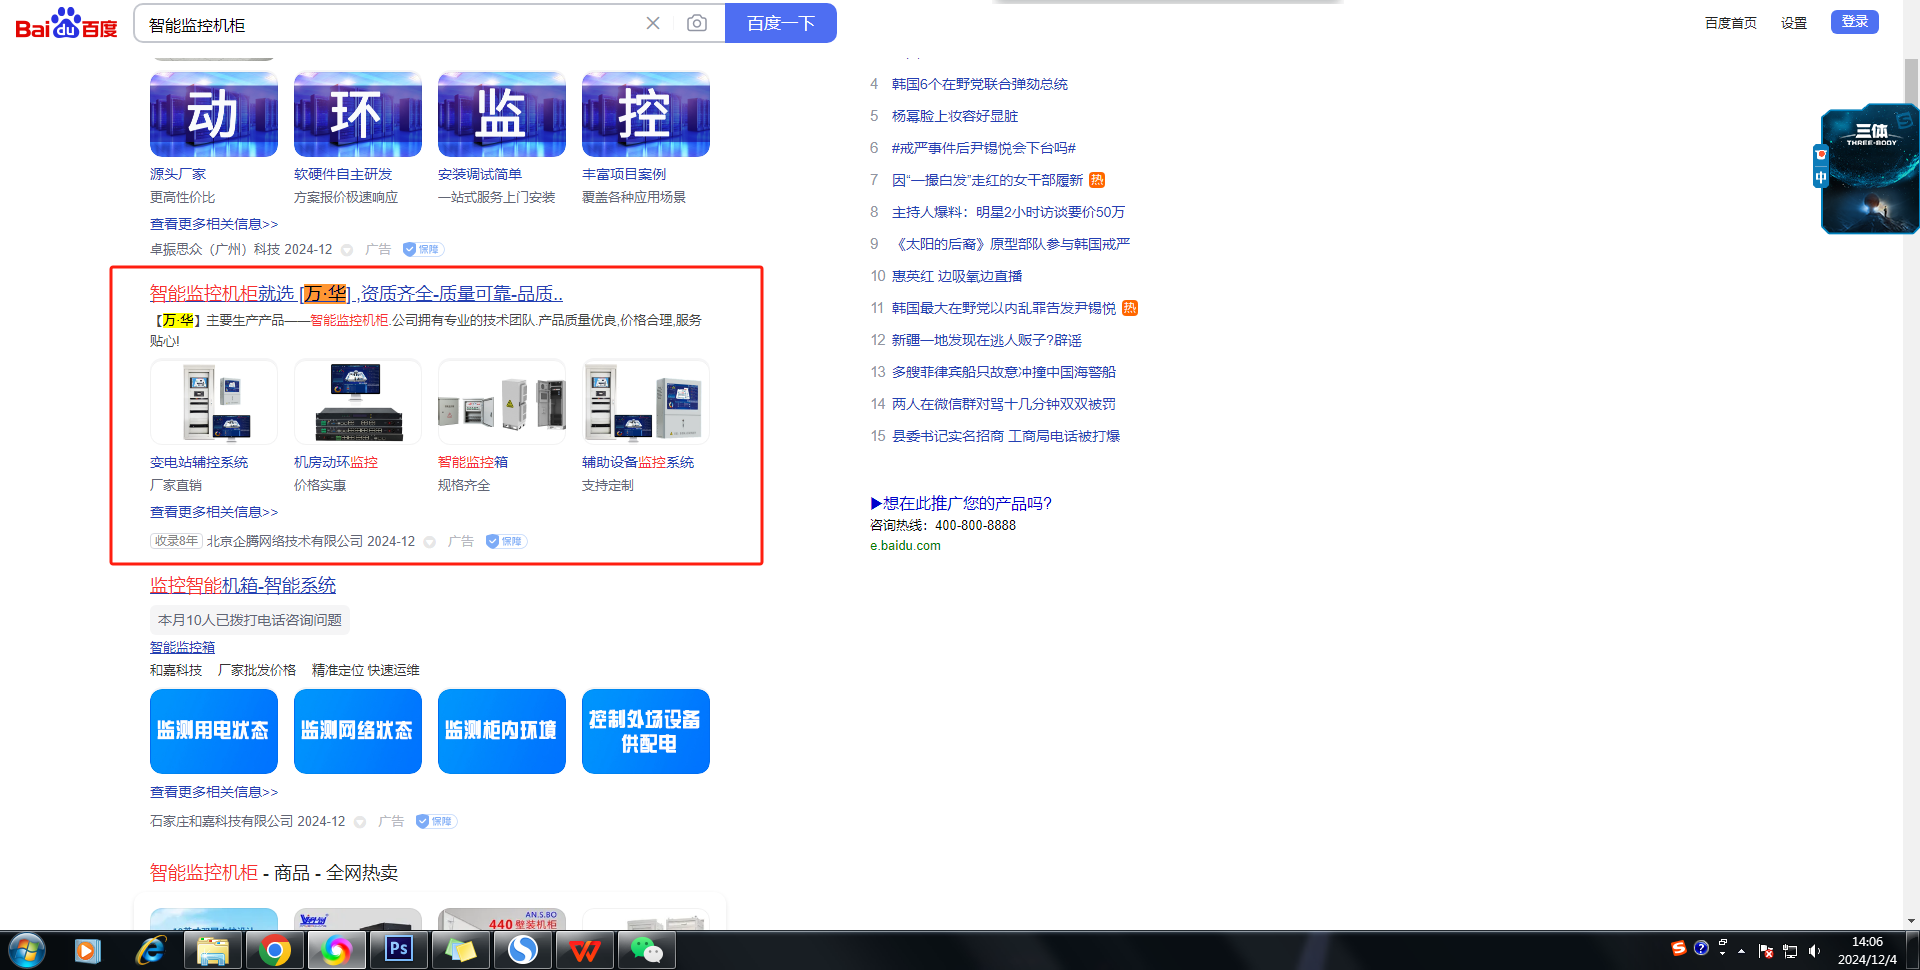The width and height of the screenshot is (1920, 970).
Task: Open 百度首页 link
Action: click(x=1731, y=23)
